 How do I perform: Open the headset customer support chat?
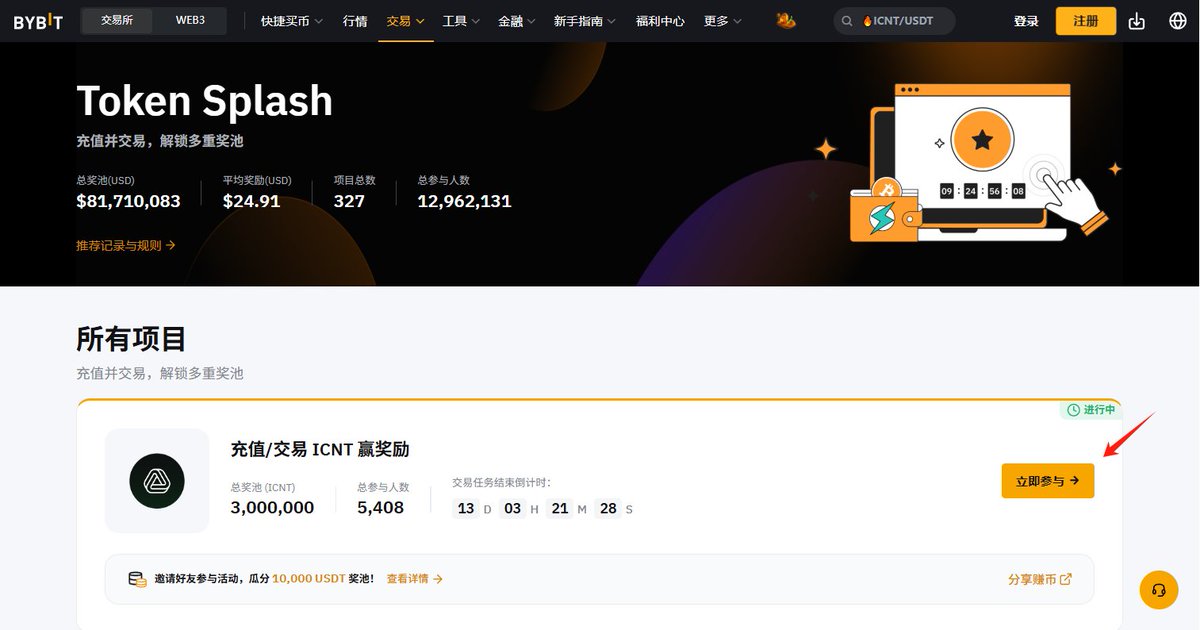(x=1159, y=589)
